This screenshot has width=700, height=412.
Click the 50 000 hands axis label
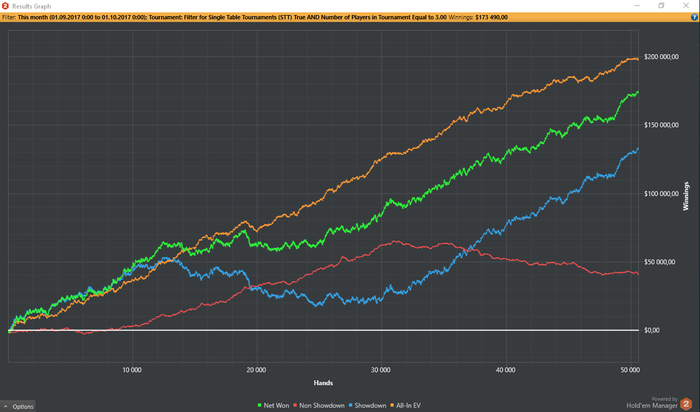(x=630, y=370)
